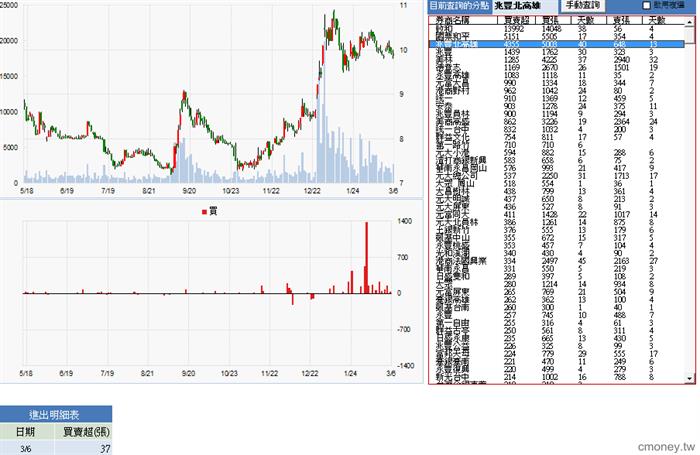Image resolution: width=700 pixels, height=455 pixels.
Task: Click the 買賣超(張) column header
Action: tap(84, 432)
